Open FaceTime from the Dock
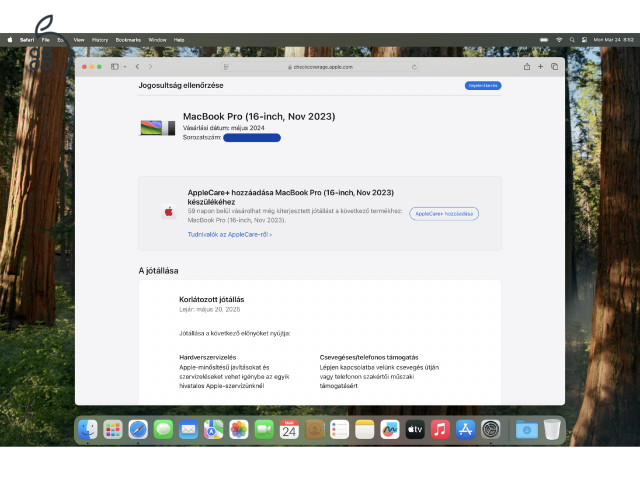This screenshot has height=480, width=640. tap(264, 429)
